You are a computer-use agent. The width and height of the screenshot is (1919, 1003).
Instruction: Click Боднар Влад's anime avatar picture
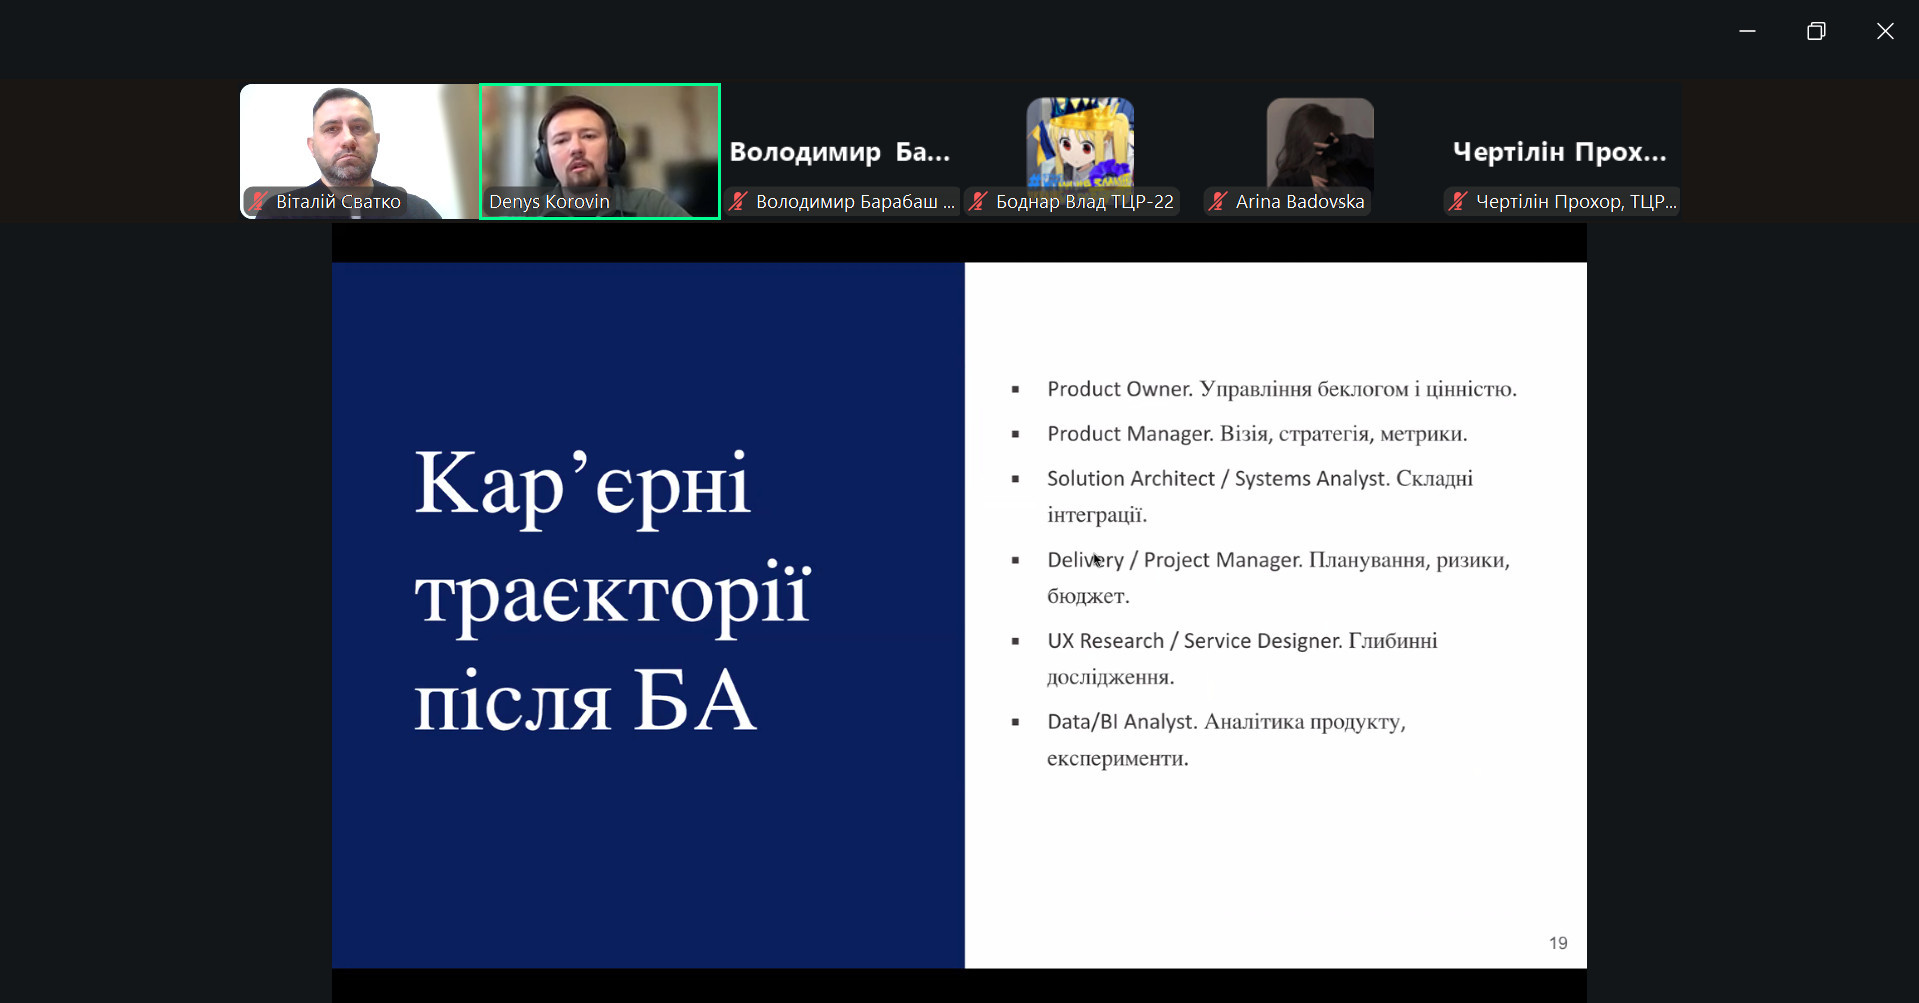(x=1080, y=140)
